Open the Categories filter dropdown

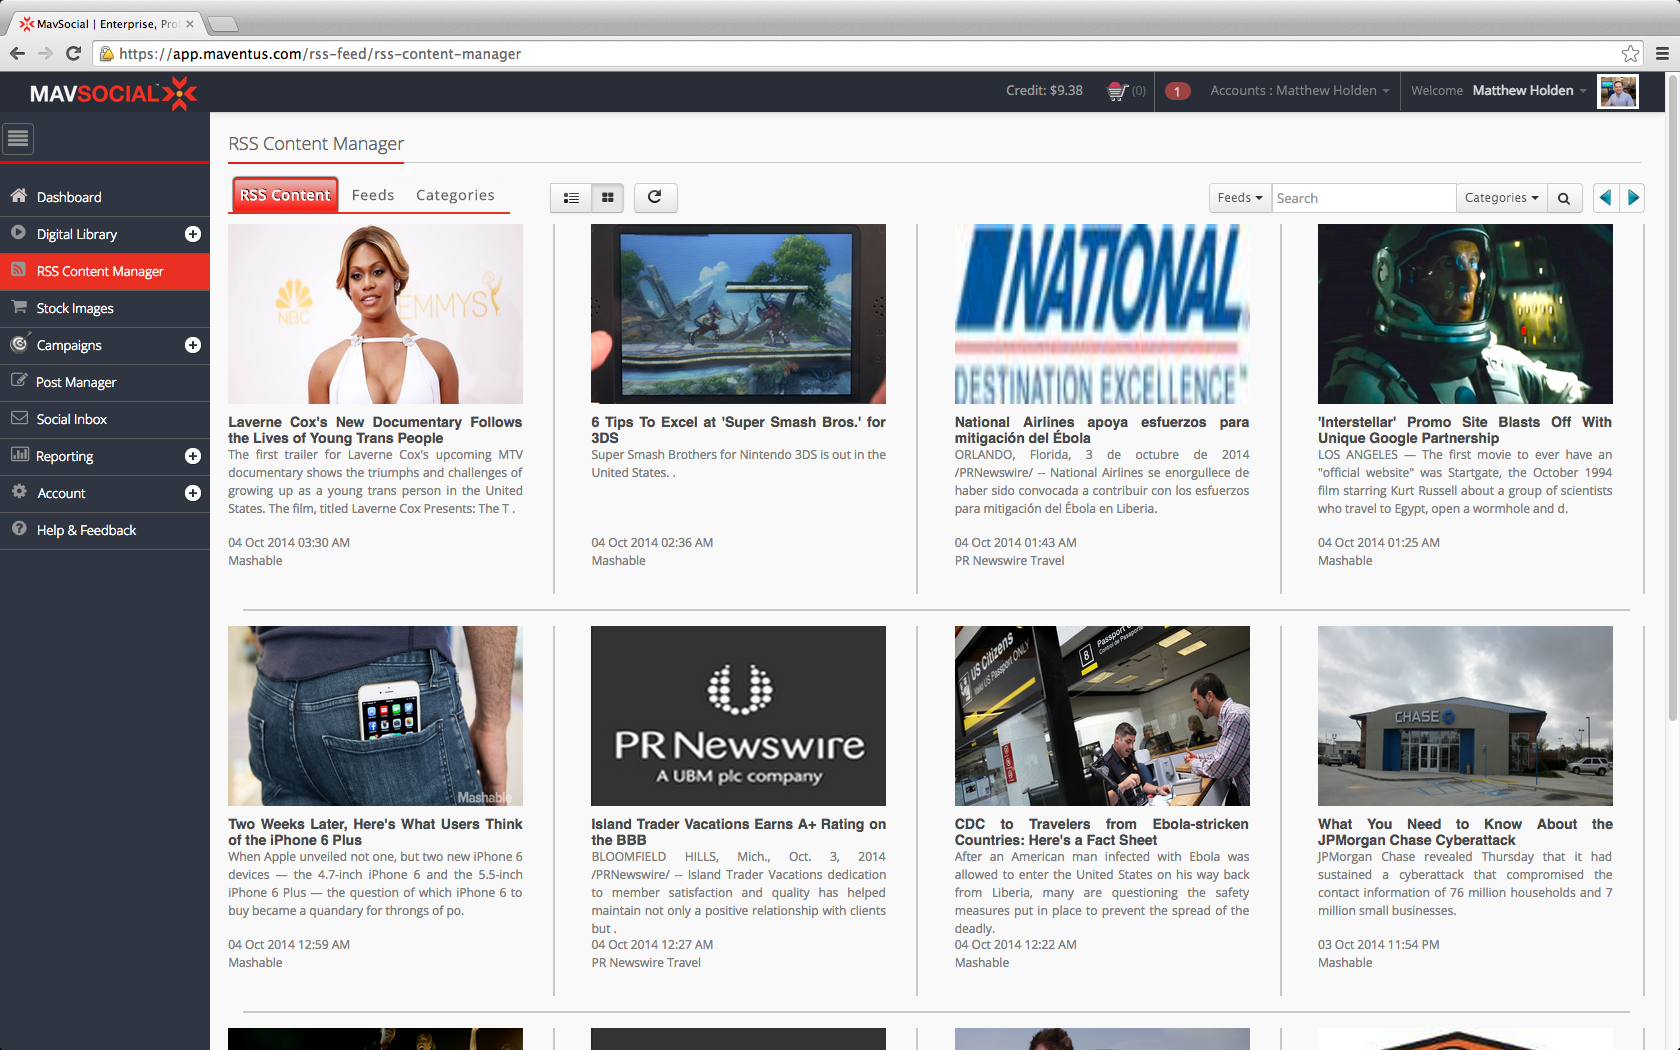pyautogui.click(x=1501, y=198)
